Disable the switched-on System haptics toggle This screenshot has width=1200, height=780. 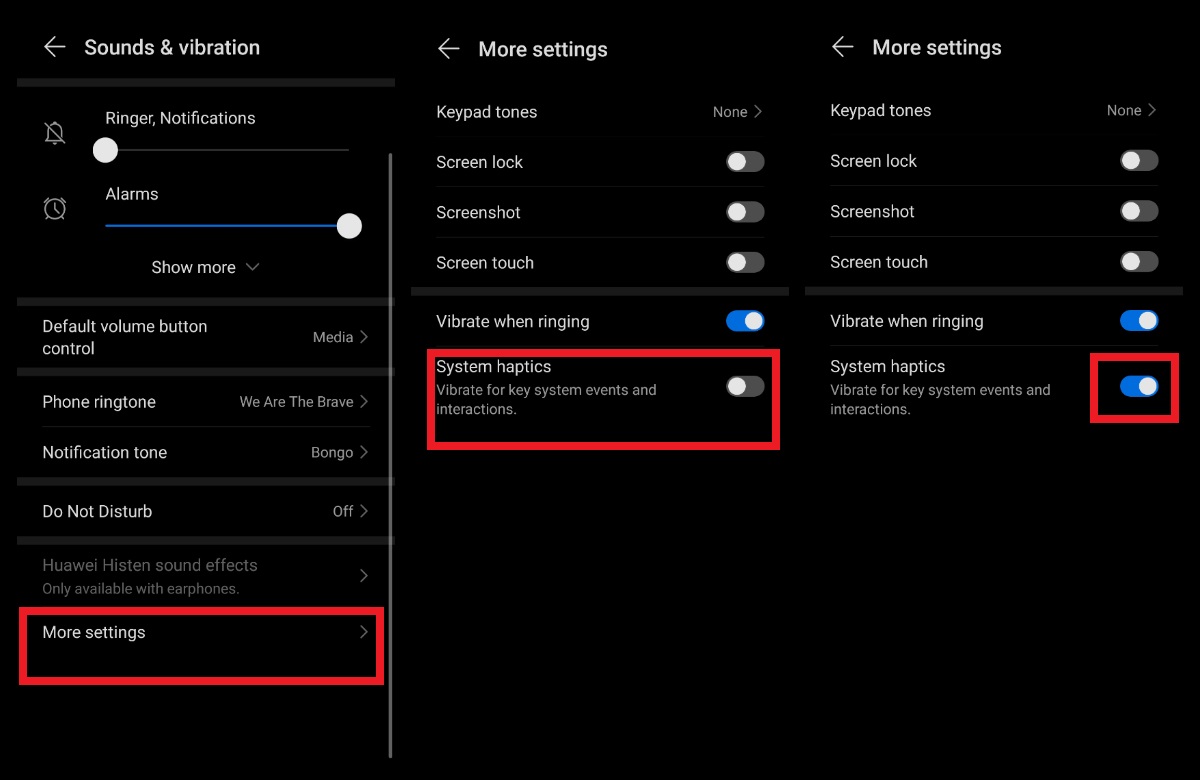click(1139, 386)
